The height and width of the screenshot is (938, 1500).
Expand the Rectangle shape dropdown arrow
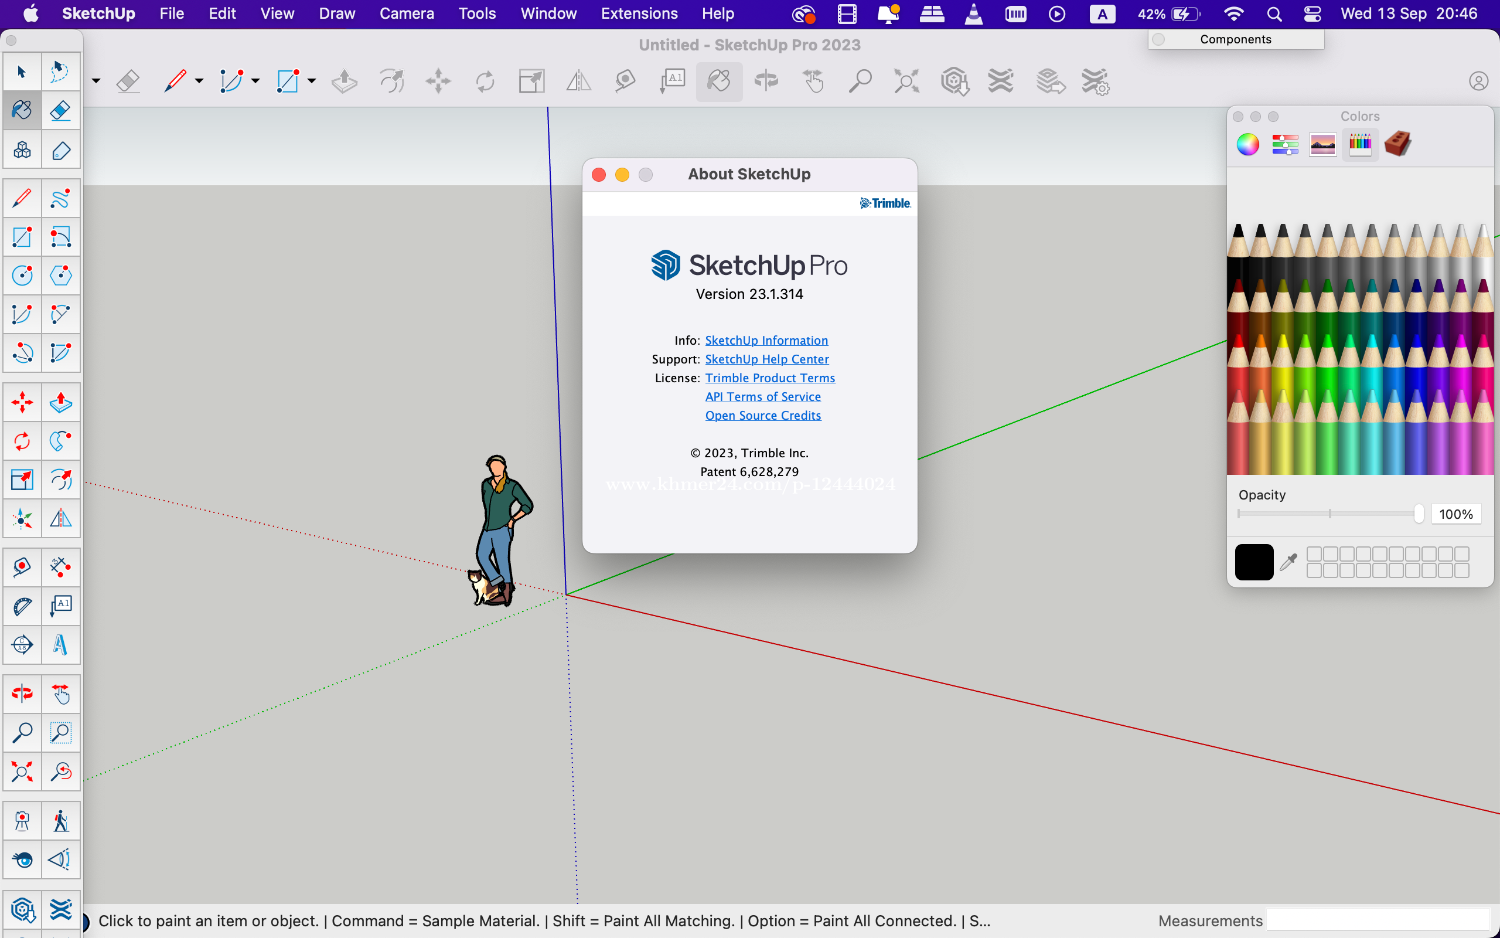pyautogui.click(x=312, y=81)
